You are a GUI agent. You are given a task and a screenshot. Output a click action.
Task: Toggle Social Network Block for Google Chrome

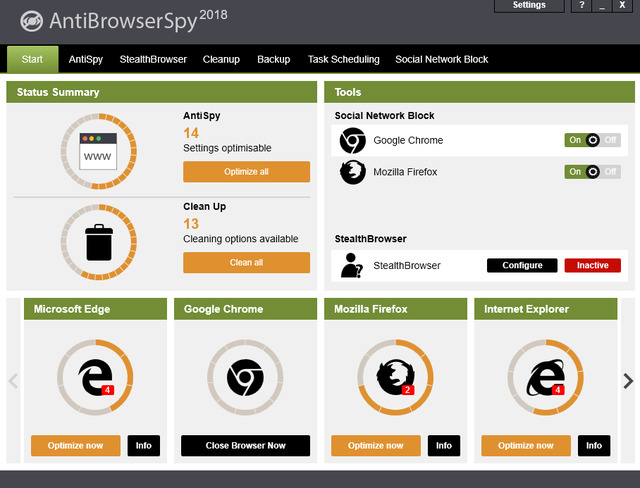[592, 140]
